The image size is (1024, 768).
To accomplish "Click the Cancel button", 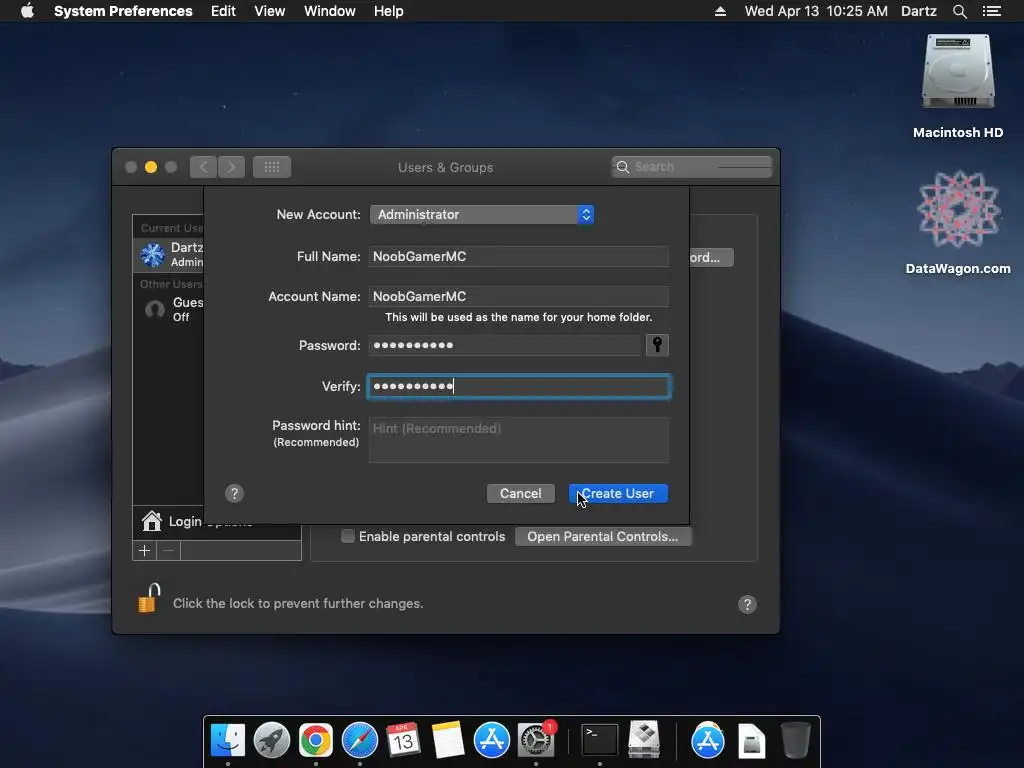I will click(520, 494).
